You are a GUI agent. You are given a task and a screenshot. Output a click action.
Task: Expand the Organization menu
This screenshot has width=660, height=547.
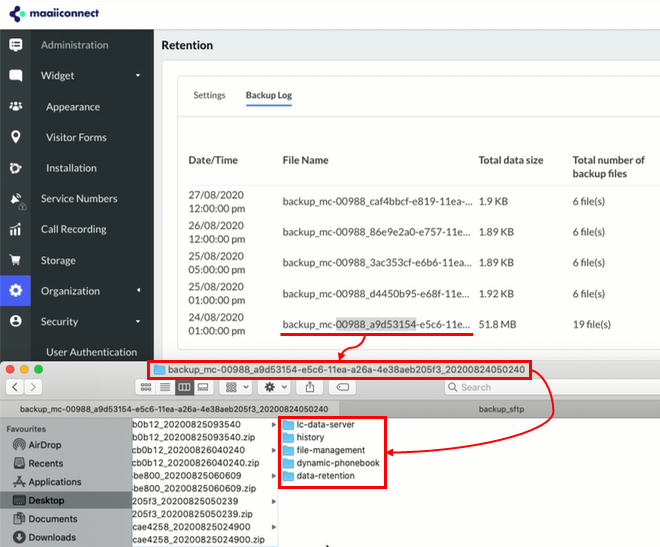click(x=90, y=291)
